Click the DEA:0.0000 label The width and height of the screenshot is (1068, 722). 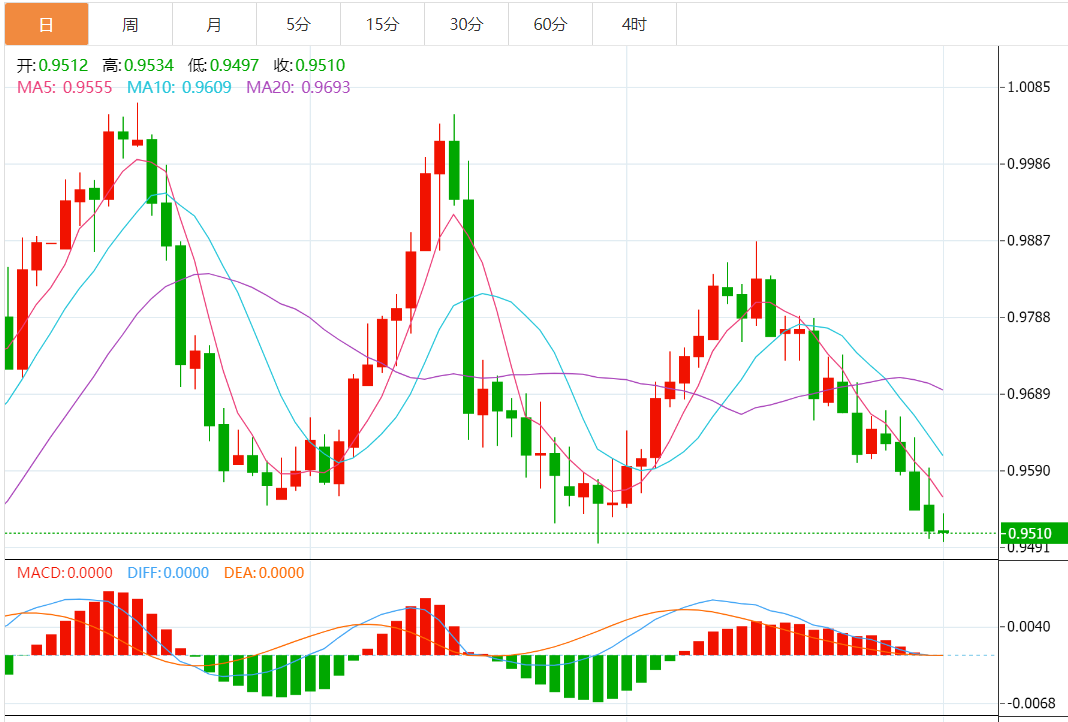tap(264, 573)
